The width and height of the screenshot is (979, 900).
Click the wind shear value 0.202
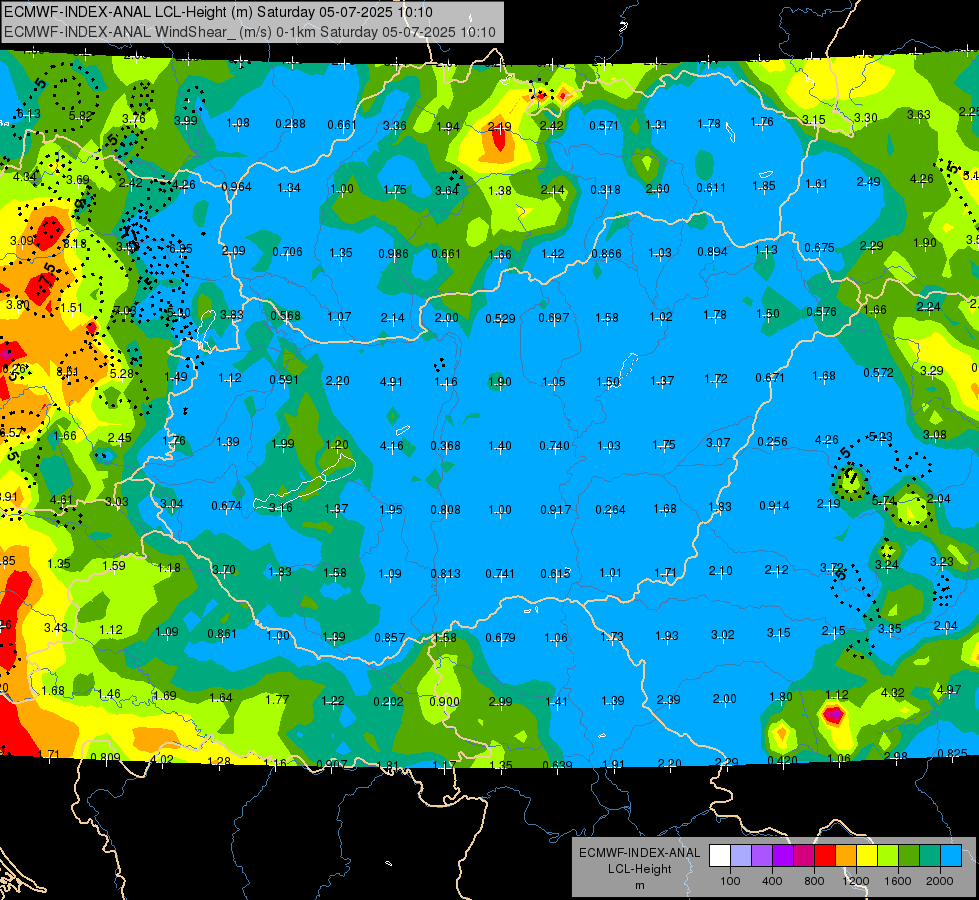(x=388, y=702)
